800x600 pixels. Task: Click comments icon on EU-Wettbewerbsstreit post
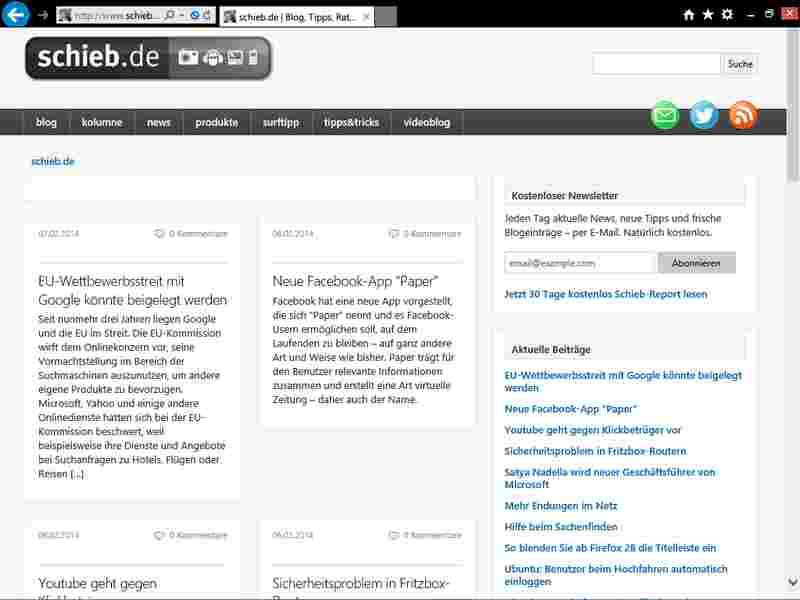click(x=159, y=234)
